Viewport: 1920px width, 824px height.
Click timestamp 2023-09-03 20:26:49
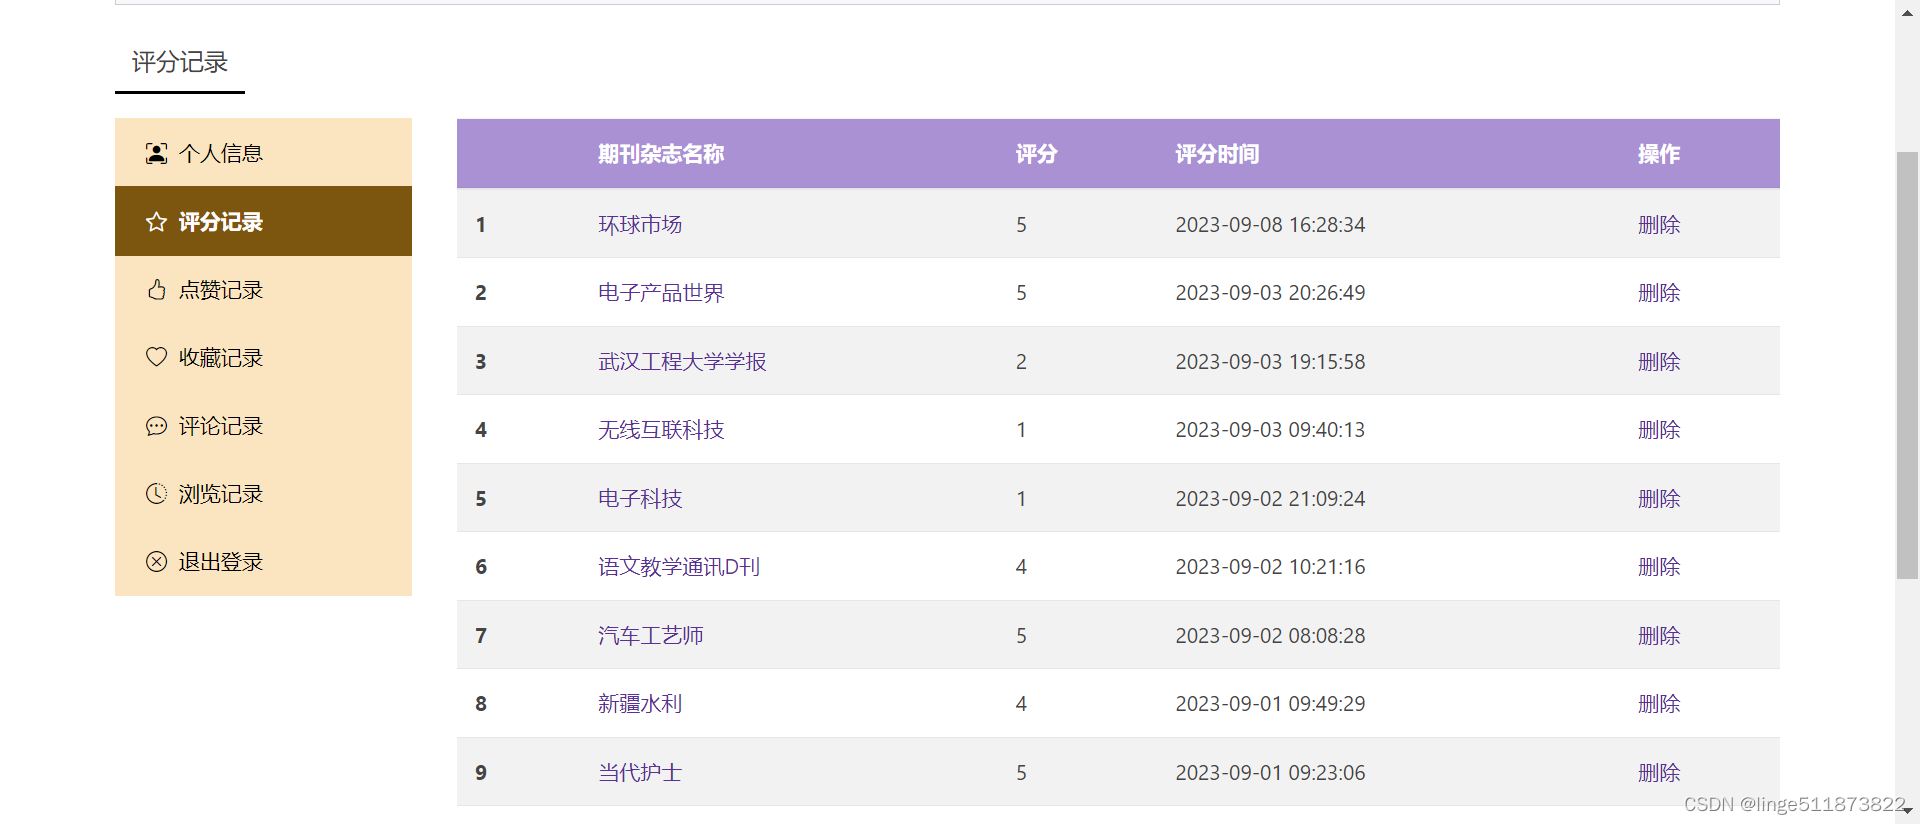click(1270, 293)
